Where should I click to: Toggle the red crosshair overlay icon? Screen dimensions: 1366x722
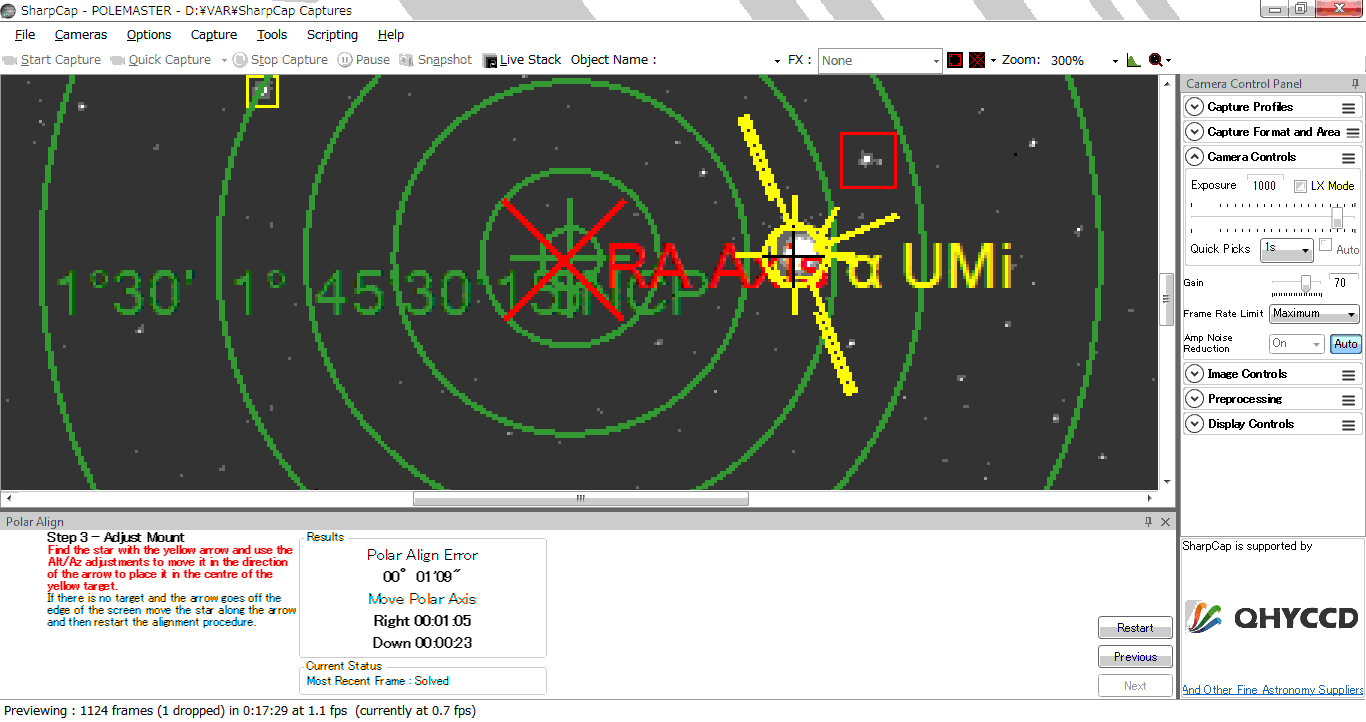(977, 60)
